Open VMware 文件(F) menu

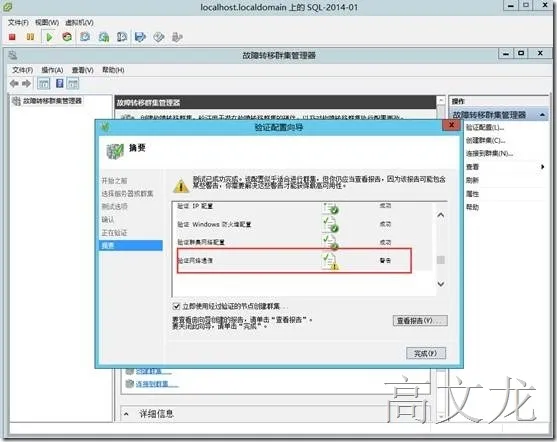(18, 22)
